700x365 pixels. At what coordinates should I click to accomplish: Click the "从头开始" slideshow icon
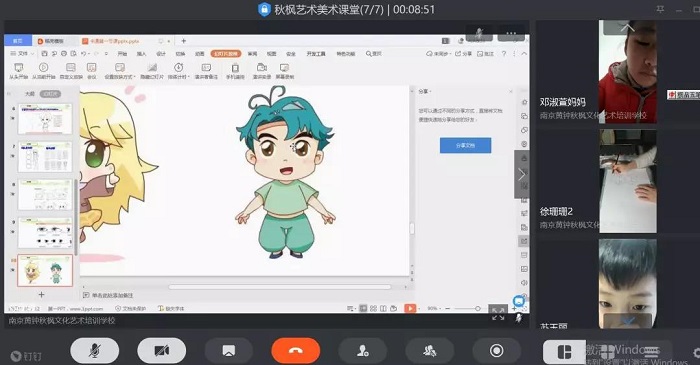(19, 71)
